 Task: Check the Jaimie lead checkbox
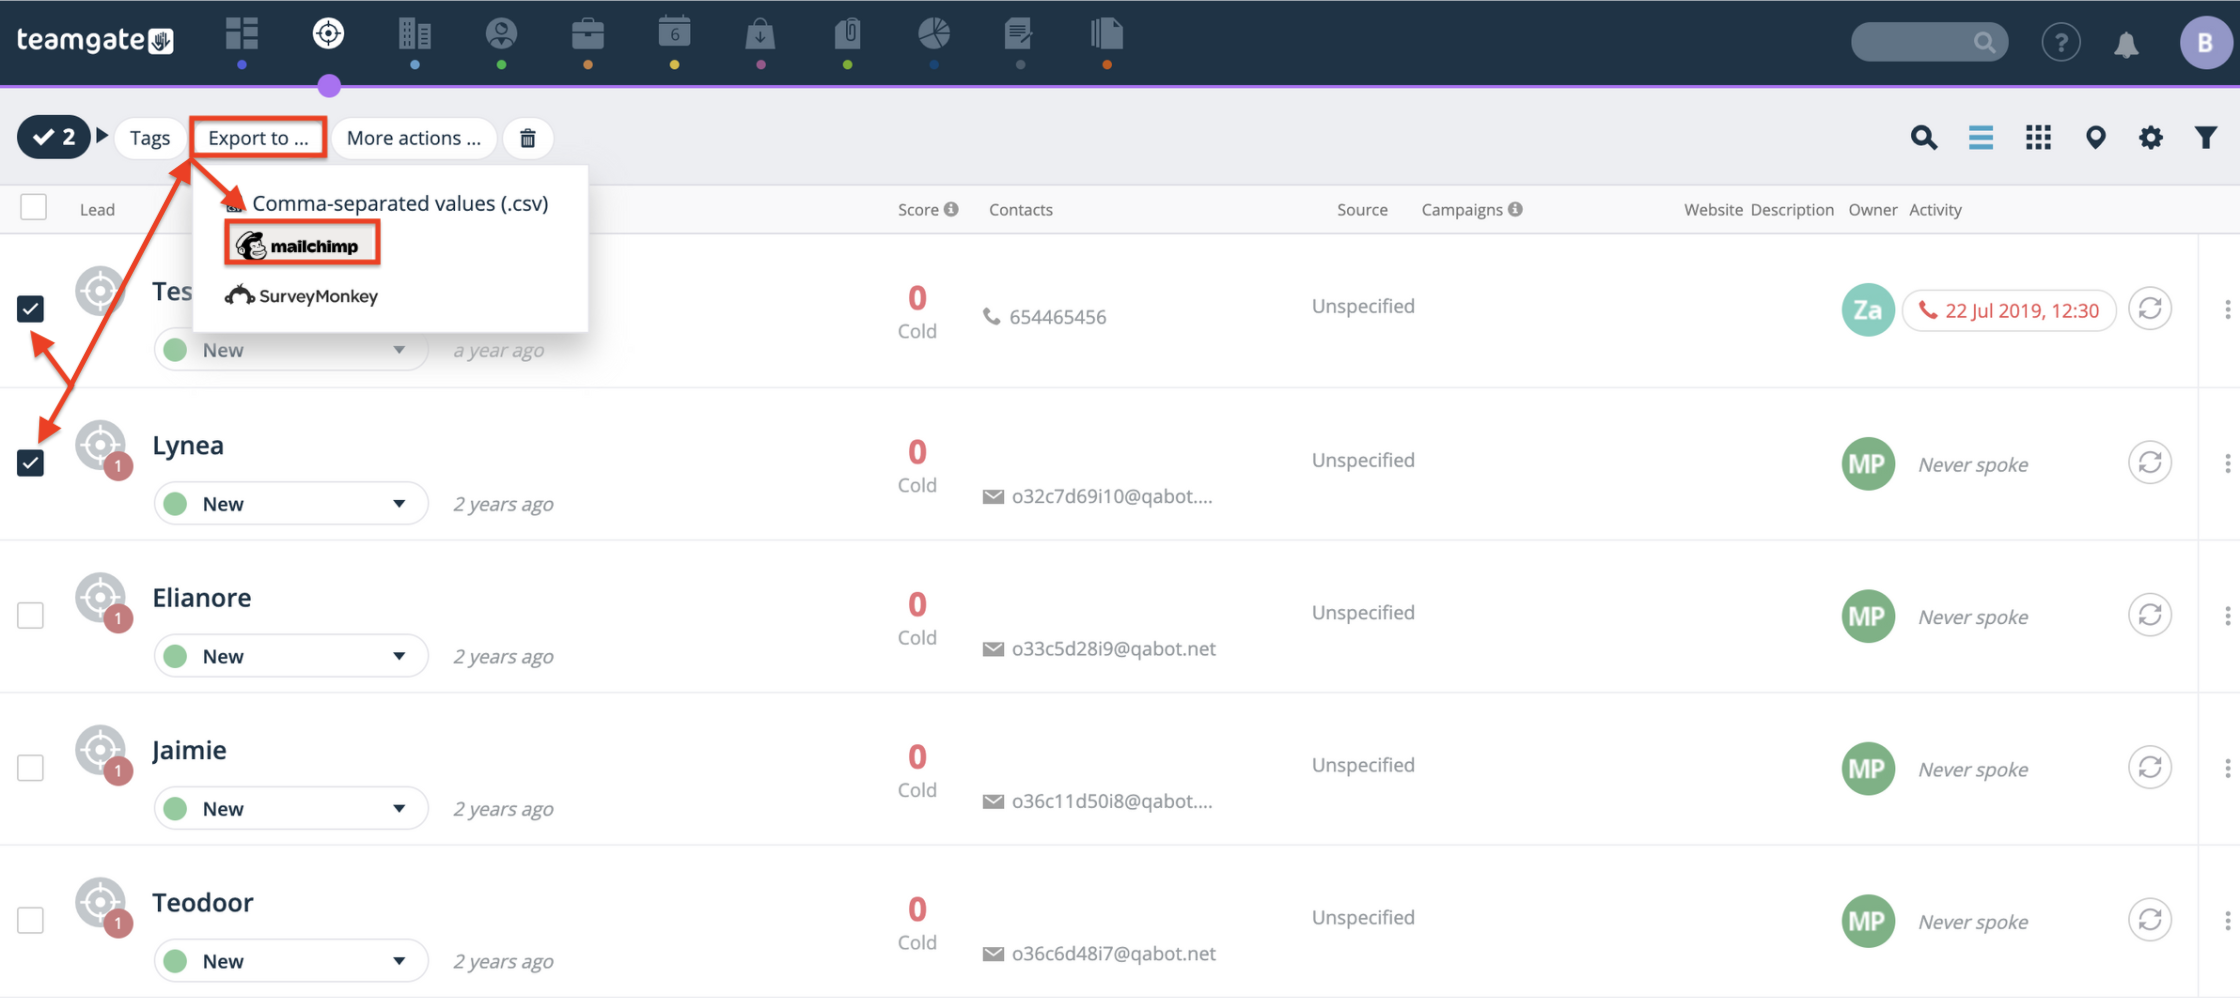30,768
